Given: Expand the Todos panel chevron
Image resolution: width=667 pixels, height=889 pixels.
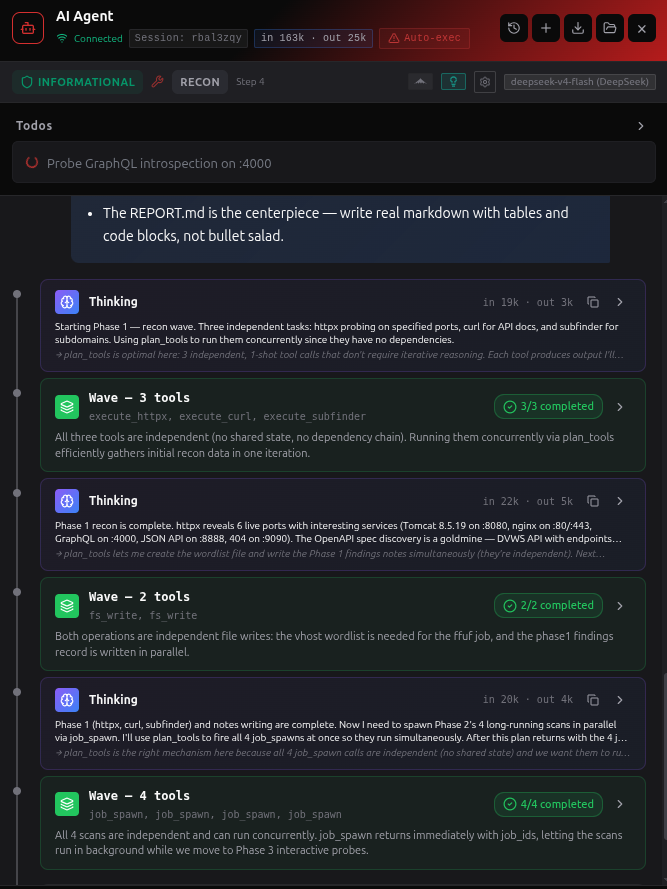Looking at the screenshot, I should [641, 126].
